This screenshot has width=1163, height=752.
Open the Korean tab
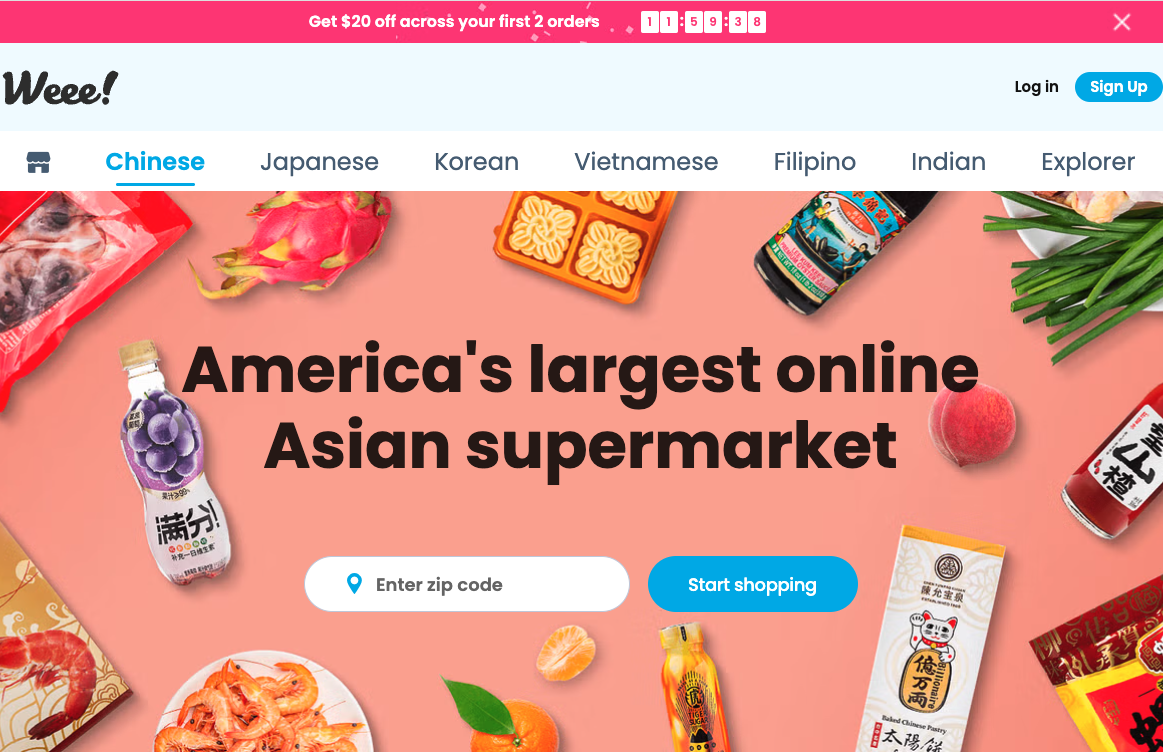pyautogui.click(x=476, y=162)
